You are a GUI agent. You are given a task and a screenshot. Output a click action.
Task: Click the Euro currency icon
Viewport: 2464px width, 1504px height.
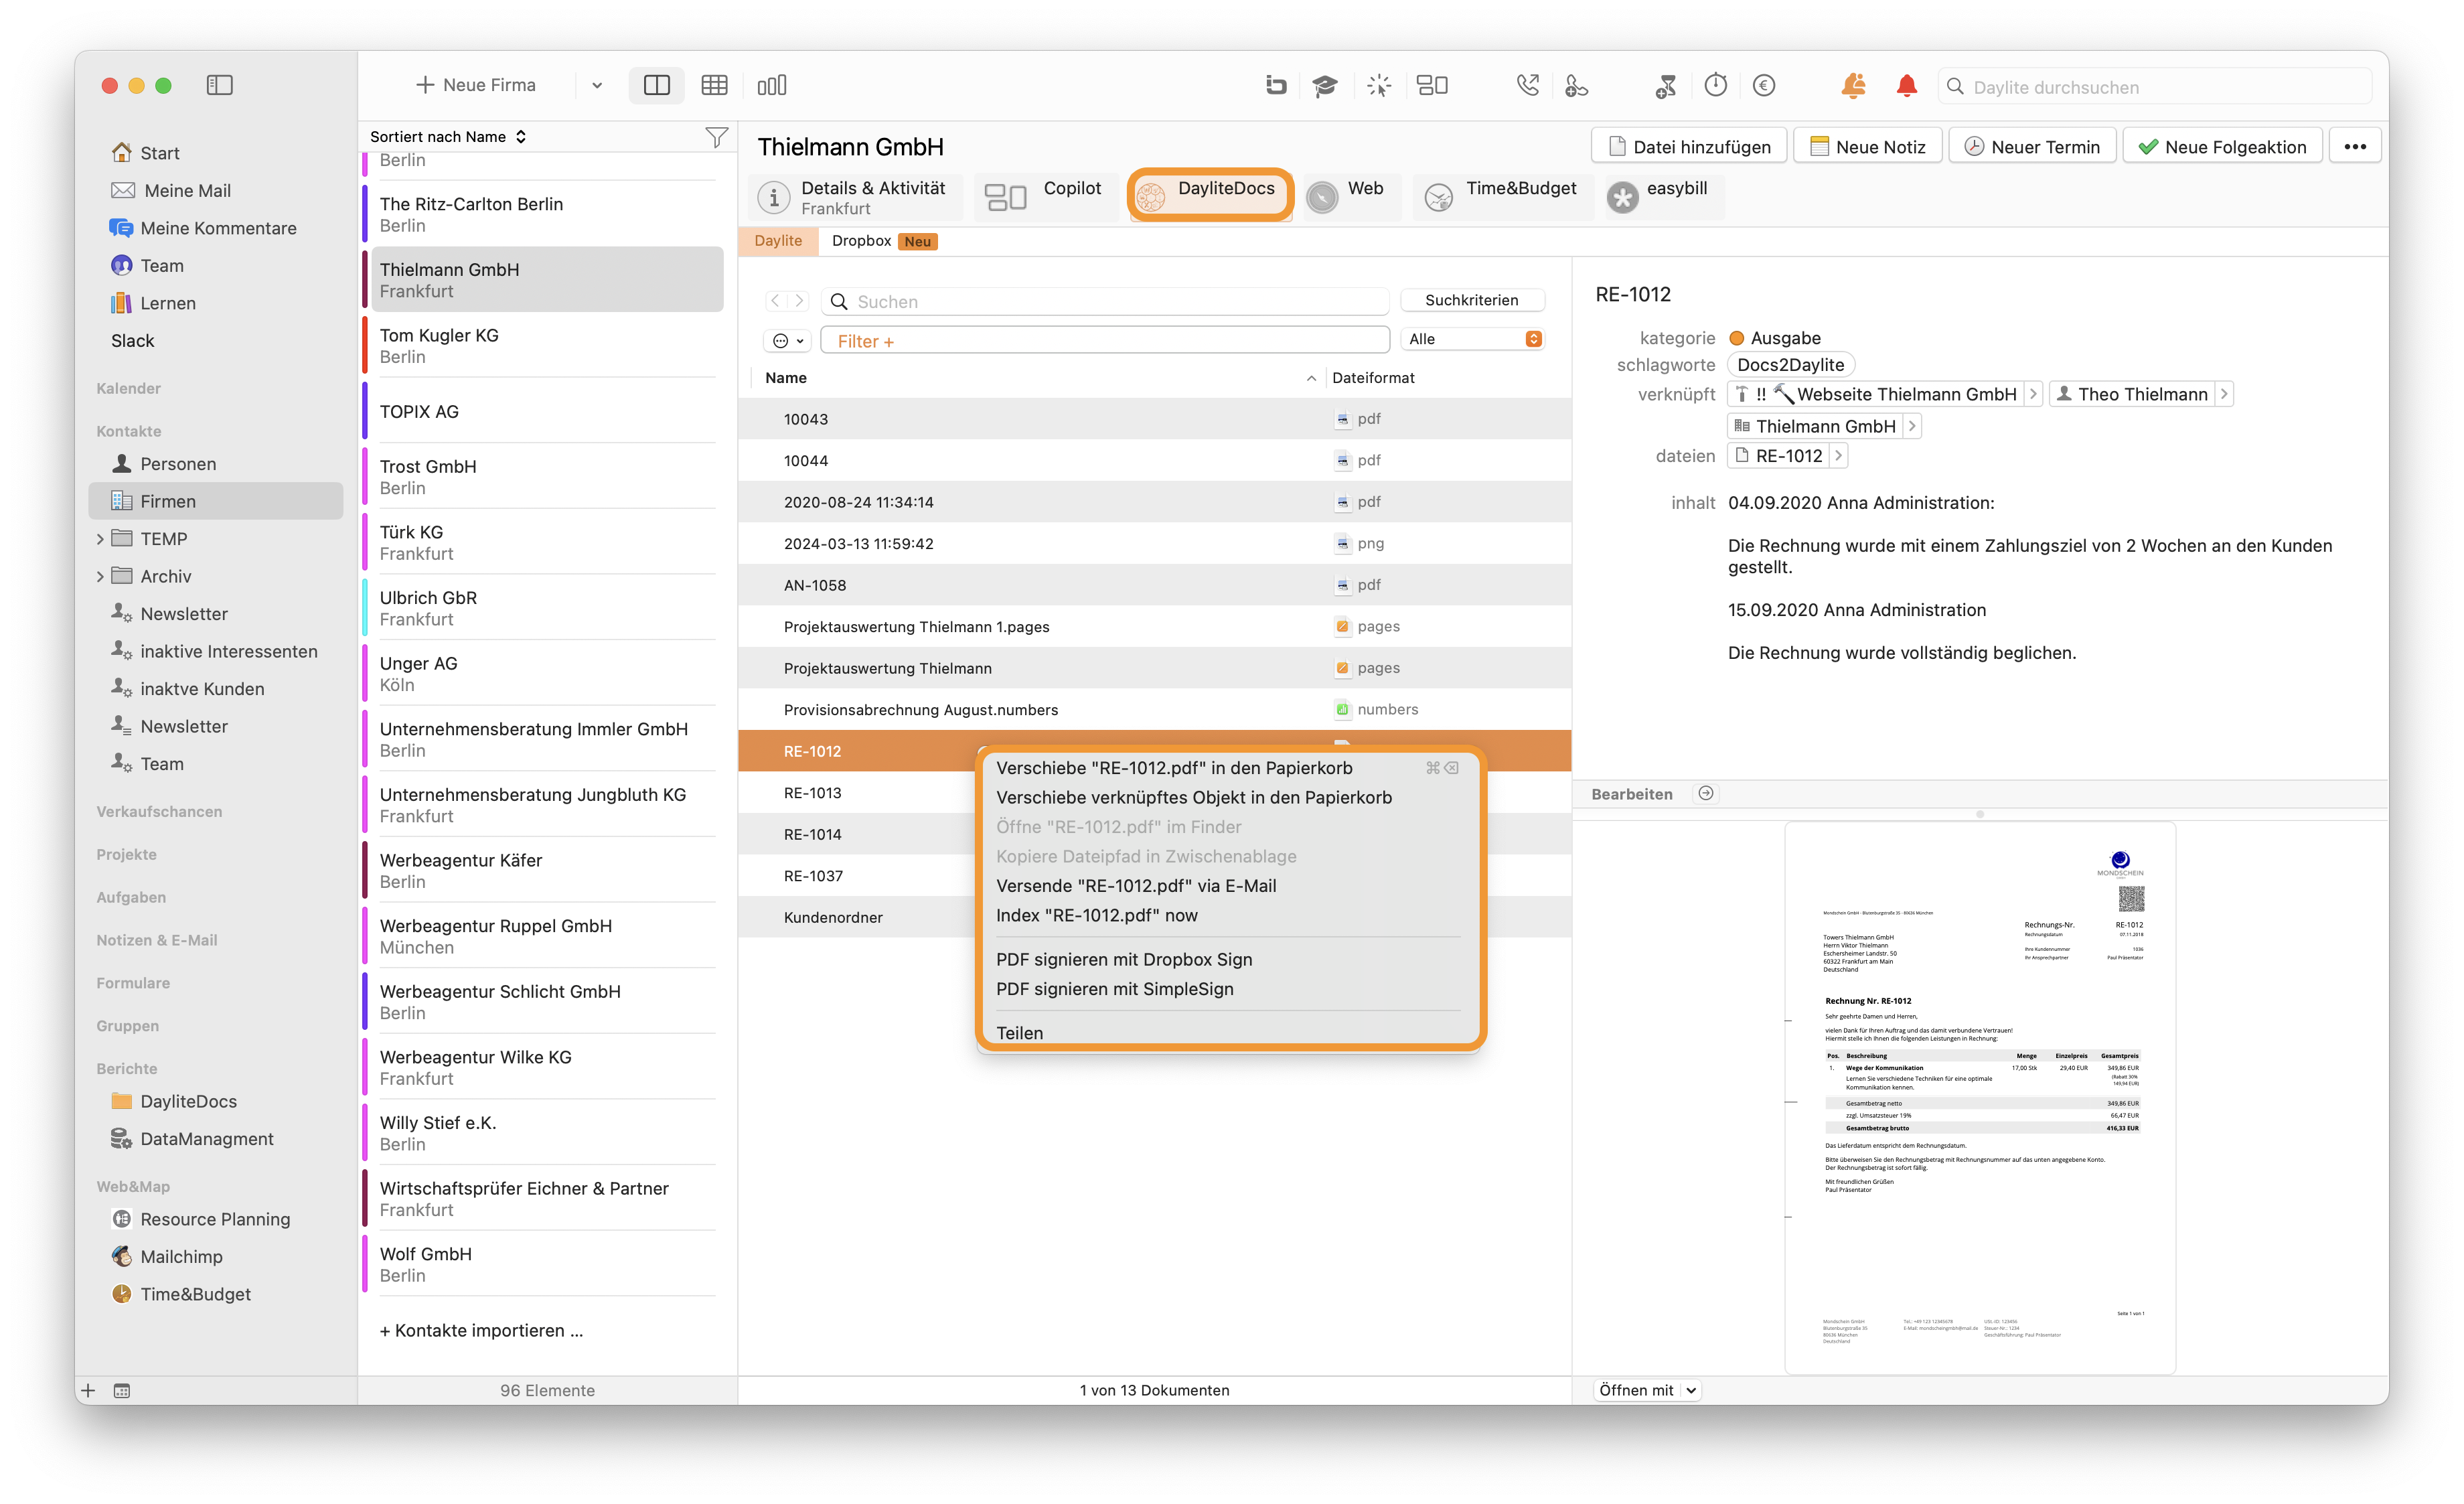click(x=1764, y=86)
